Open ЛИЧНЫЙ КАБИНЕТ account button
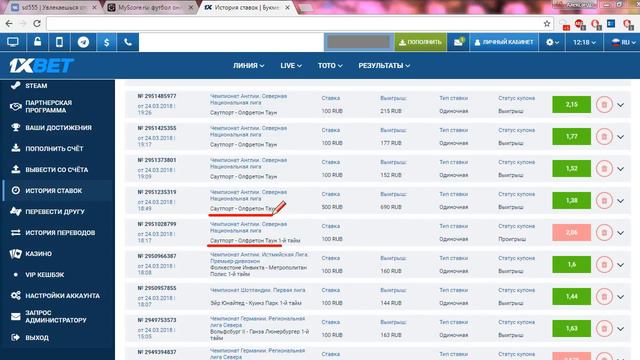Screen dimensions: 640x360 tap(504, 42)
